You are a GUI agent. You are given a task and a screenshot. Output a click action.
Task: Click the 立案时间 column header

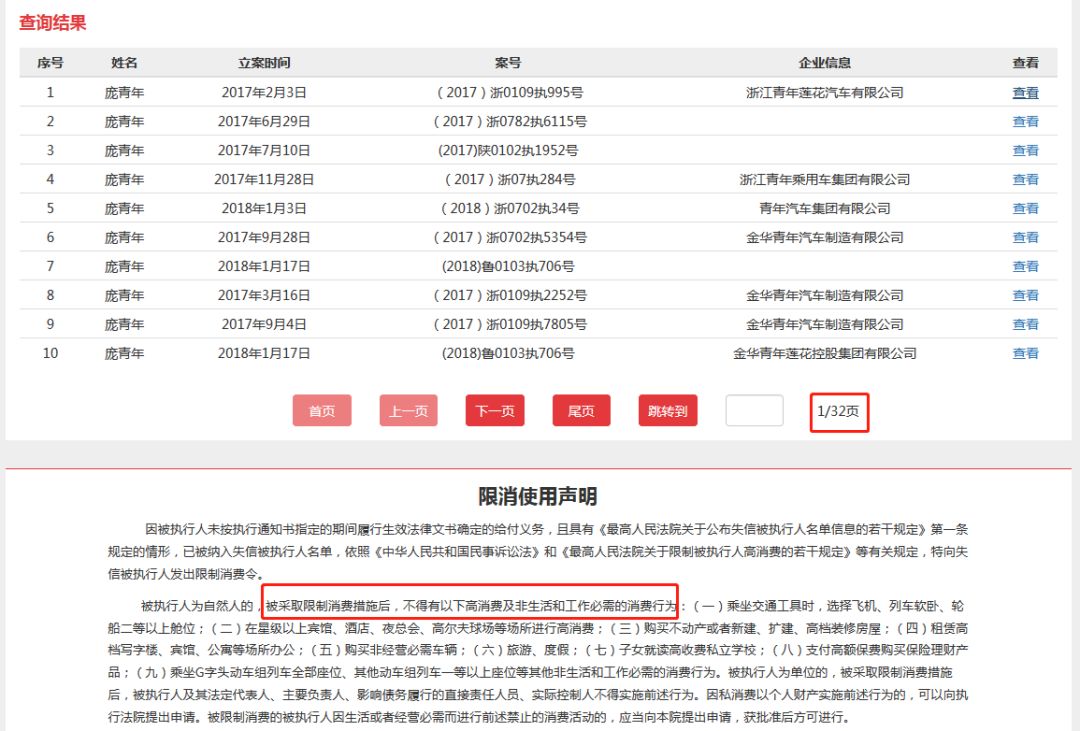[x=264, y=63]
